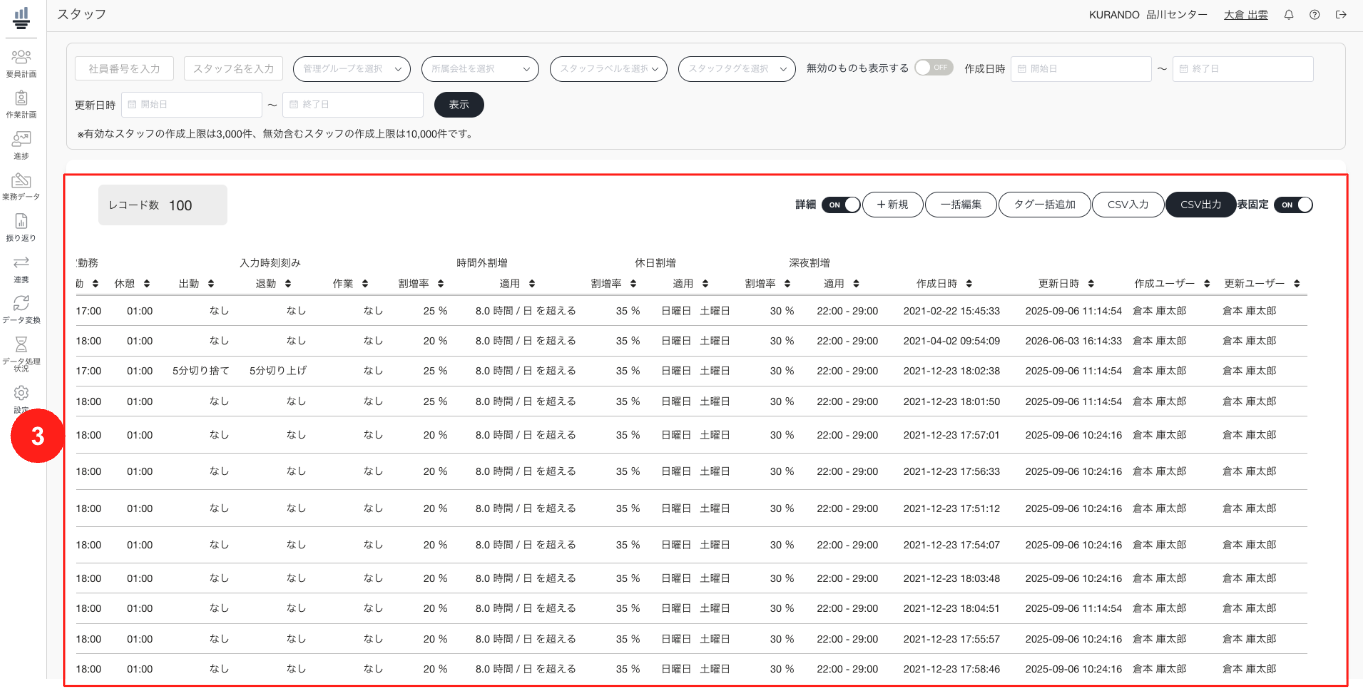The image size is (1363, 693).
Task: Sort by the 更新ユーザー column header
Action: (1261, 284)
